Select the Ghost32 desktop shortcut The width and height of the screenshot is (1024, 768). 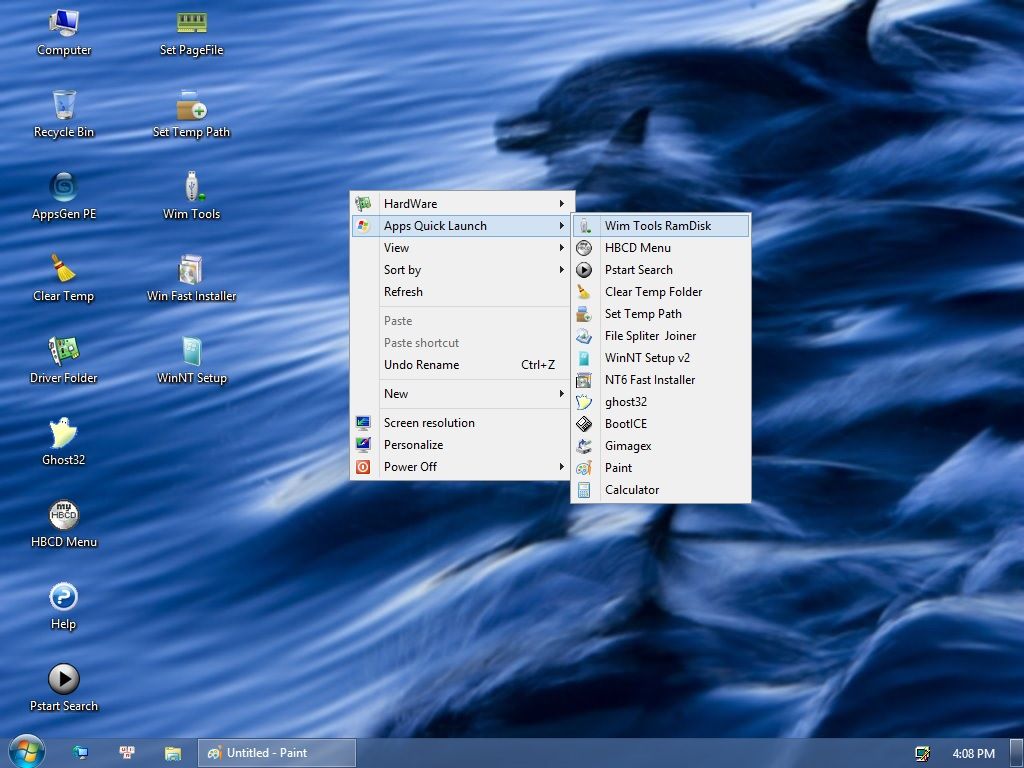pos(64,434)
